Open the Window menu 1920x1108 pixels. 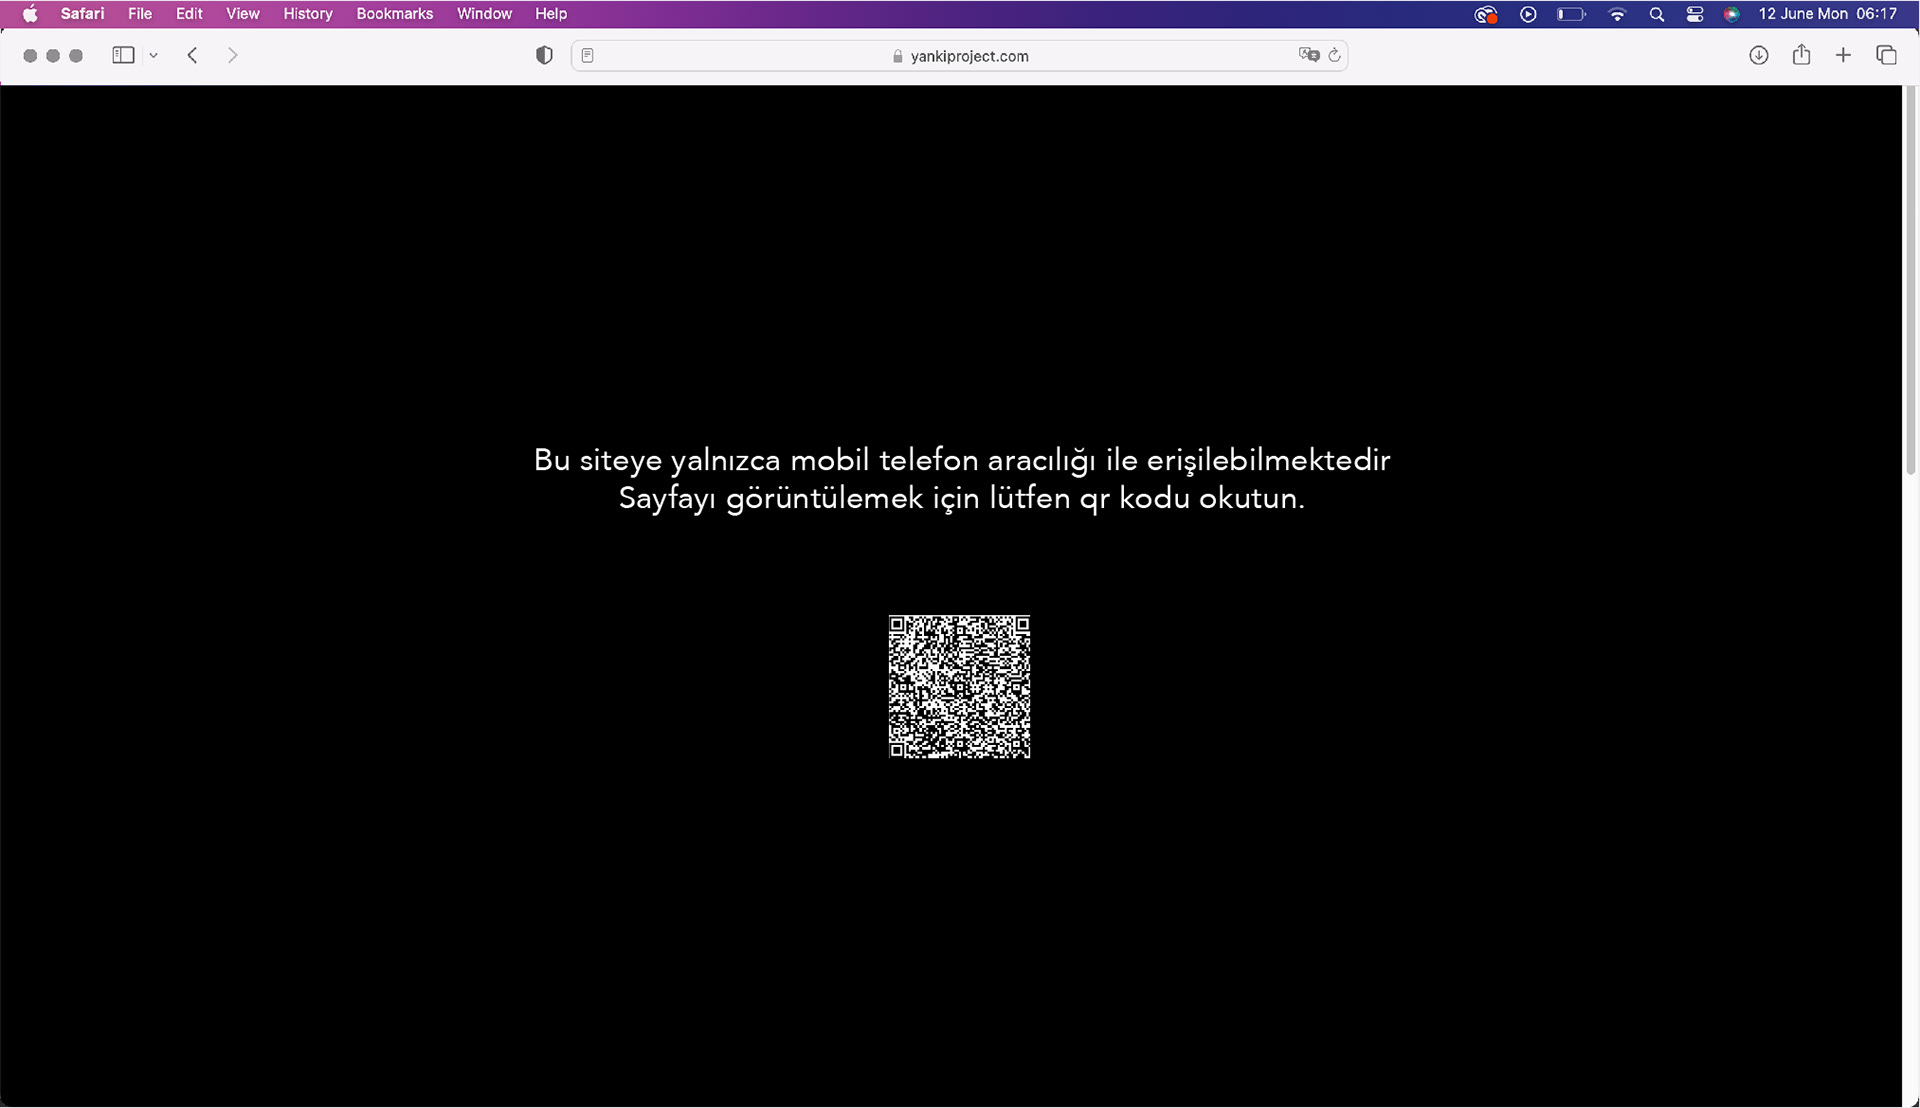[484, 14]
